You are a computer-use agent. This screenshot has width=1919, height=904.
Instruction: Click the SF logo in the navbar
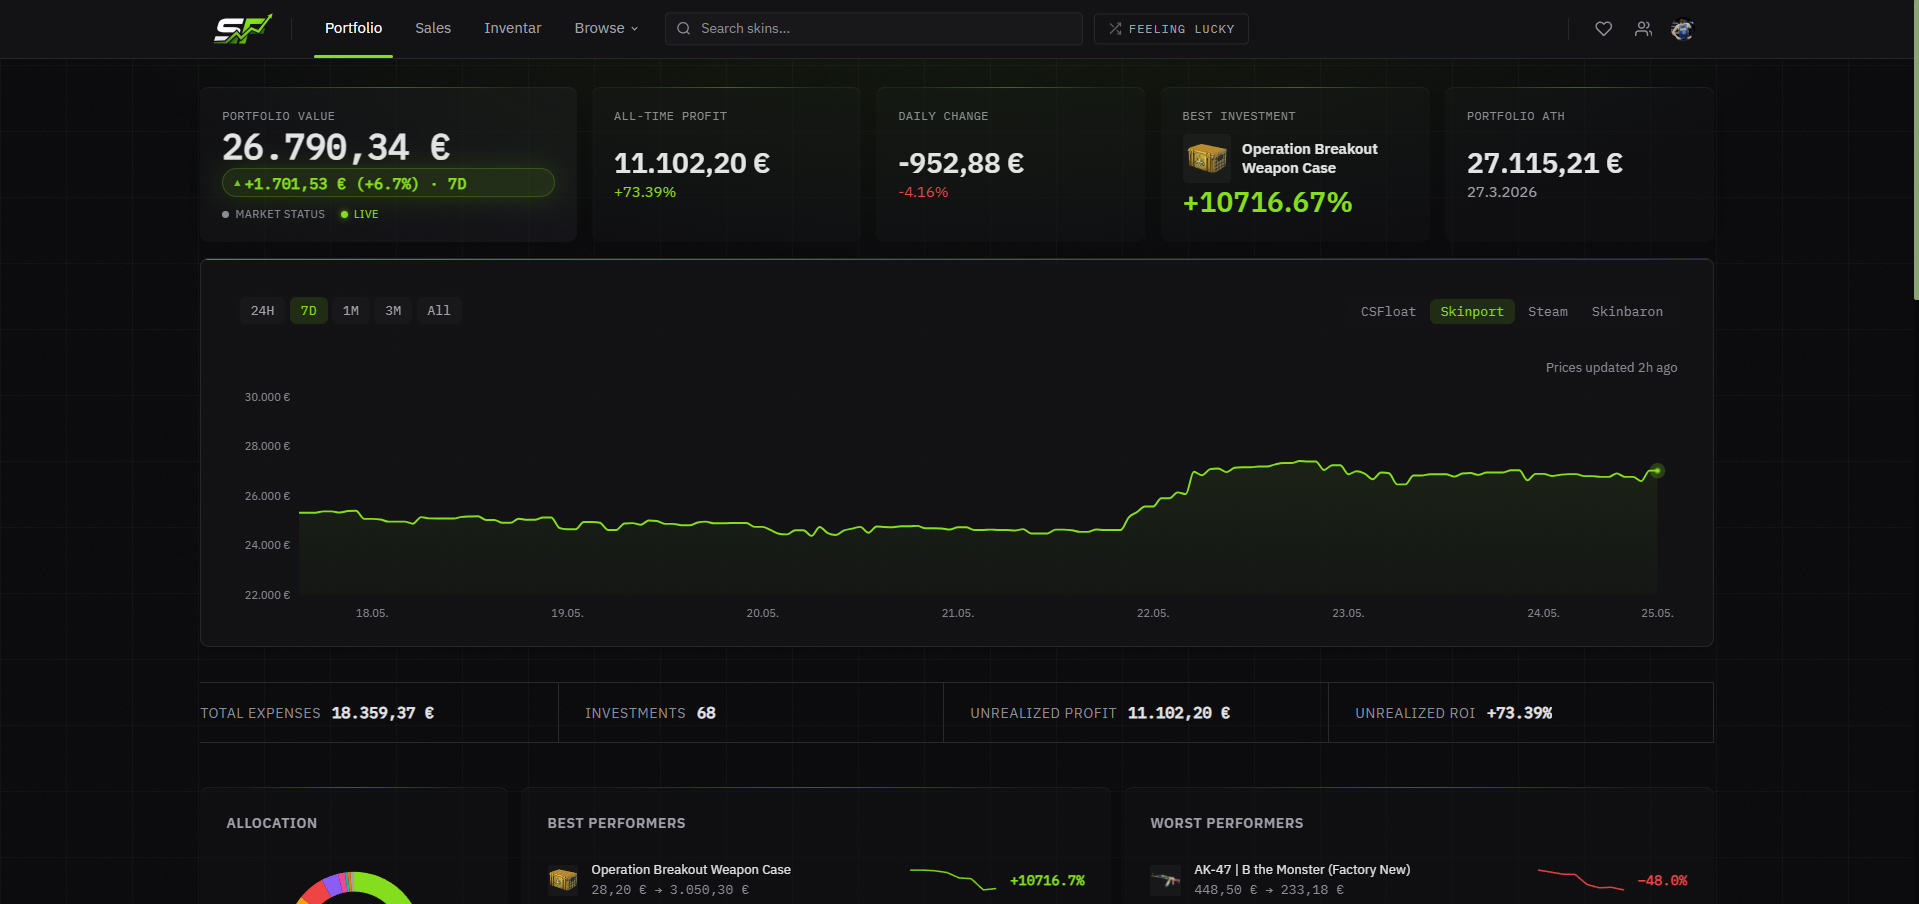coord(243,29)
